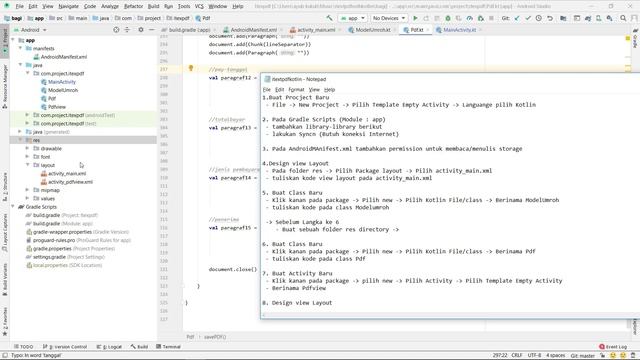
Task: Open the Refactor menu
Action: point(133,7)
